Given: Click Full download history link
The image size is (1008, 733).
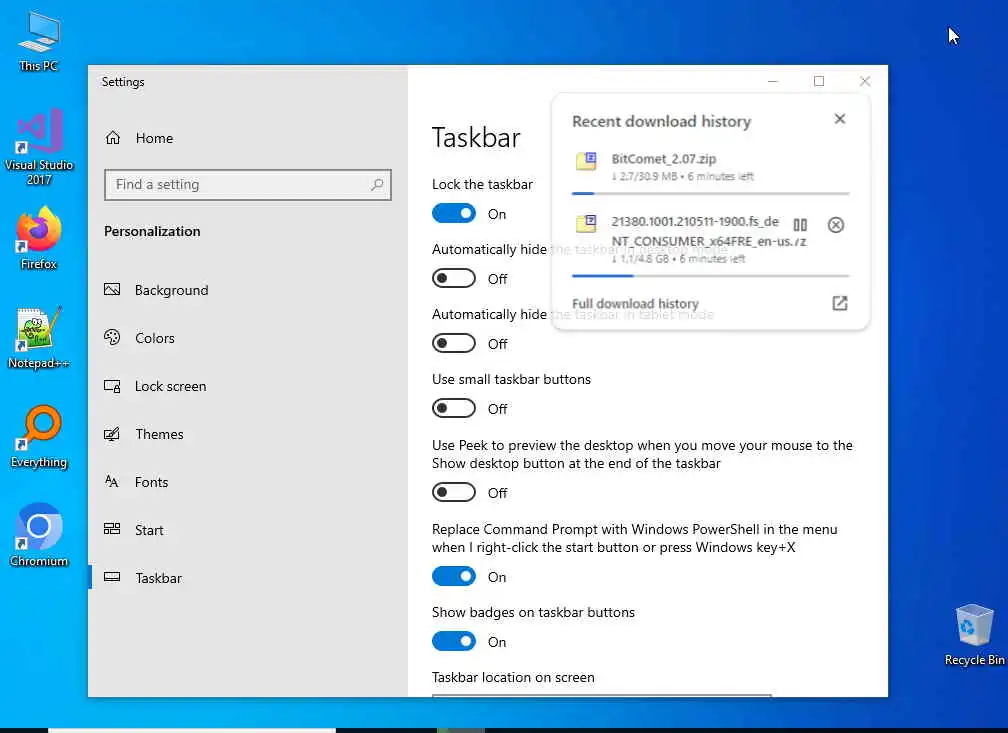Looking at the screenshot, I should click(635, 303).
